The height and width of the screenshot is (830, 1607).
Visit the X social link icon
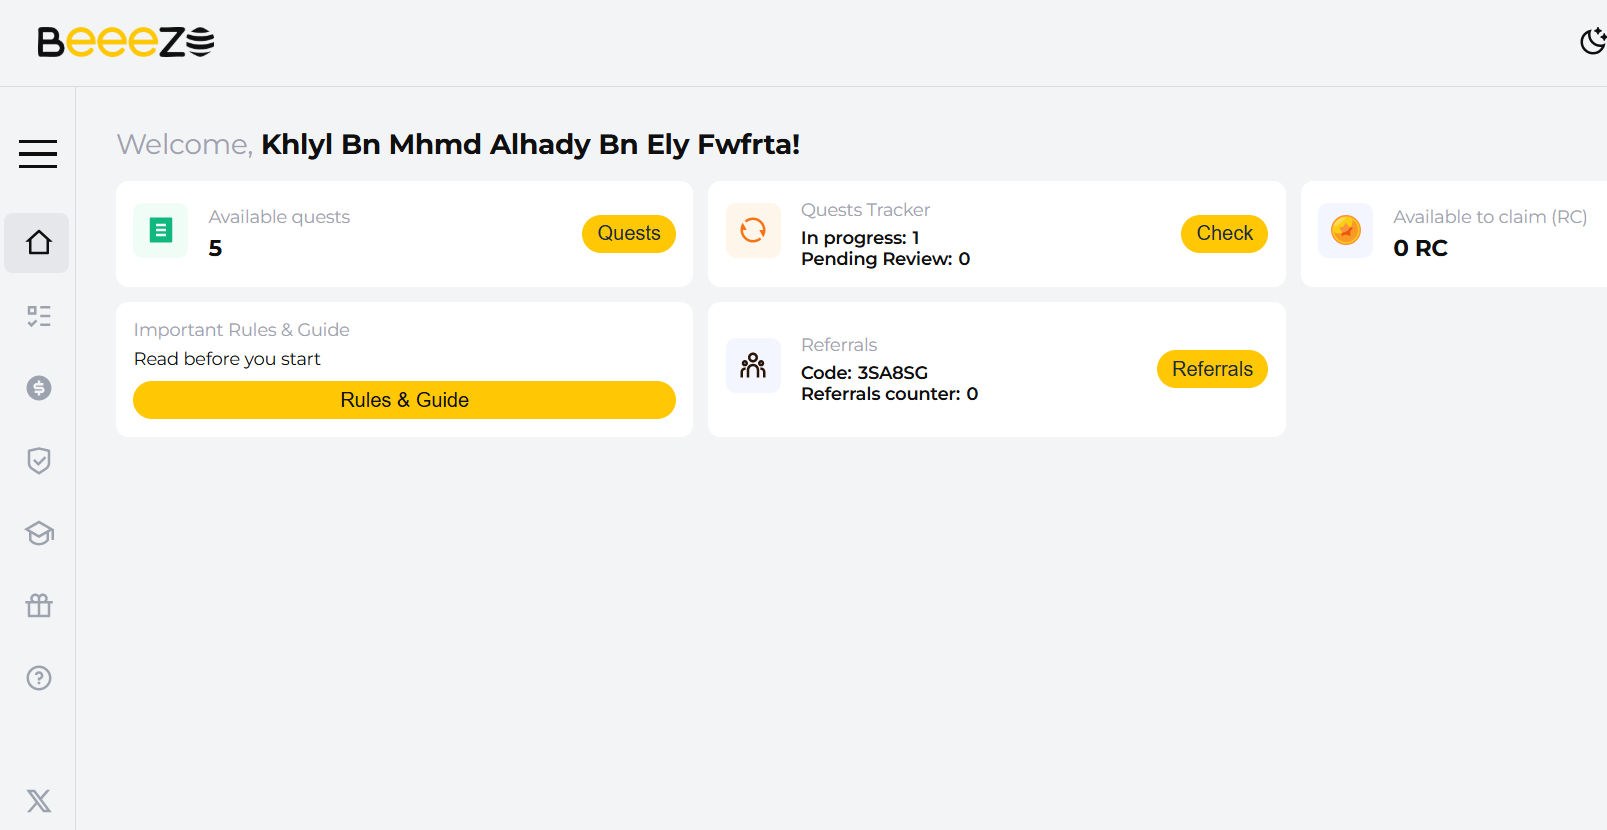pyautogui.click(x=39, y=801)
